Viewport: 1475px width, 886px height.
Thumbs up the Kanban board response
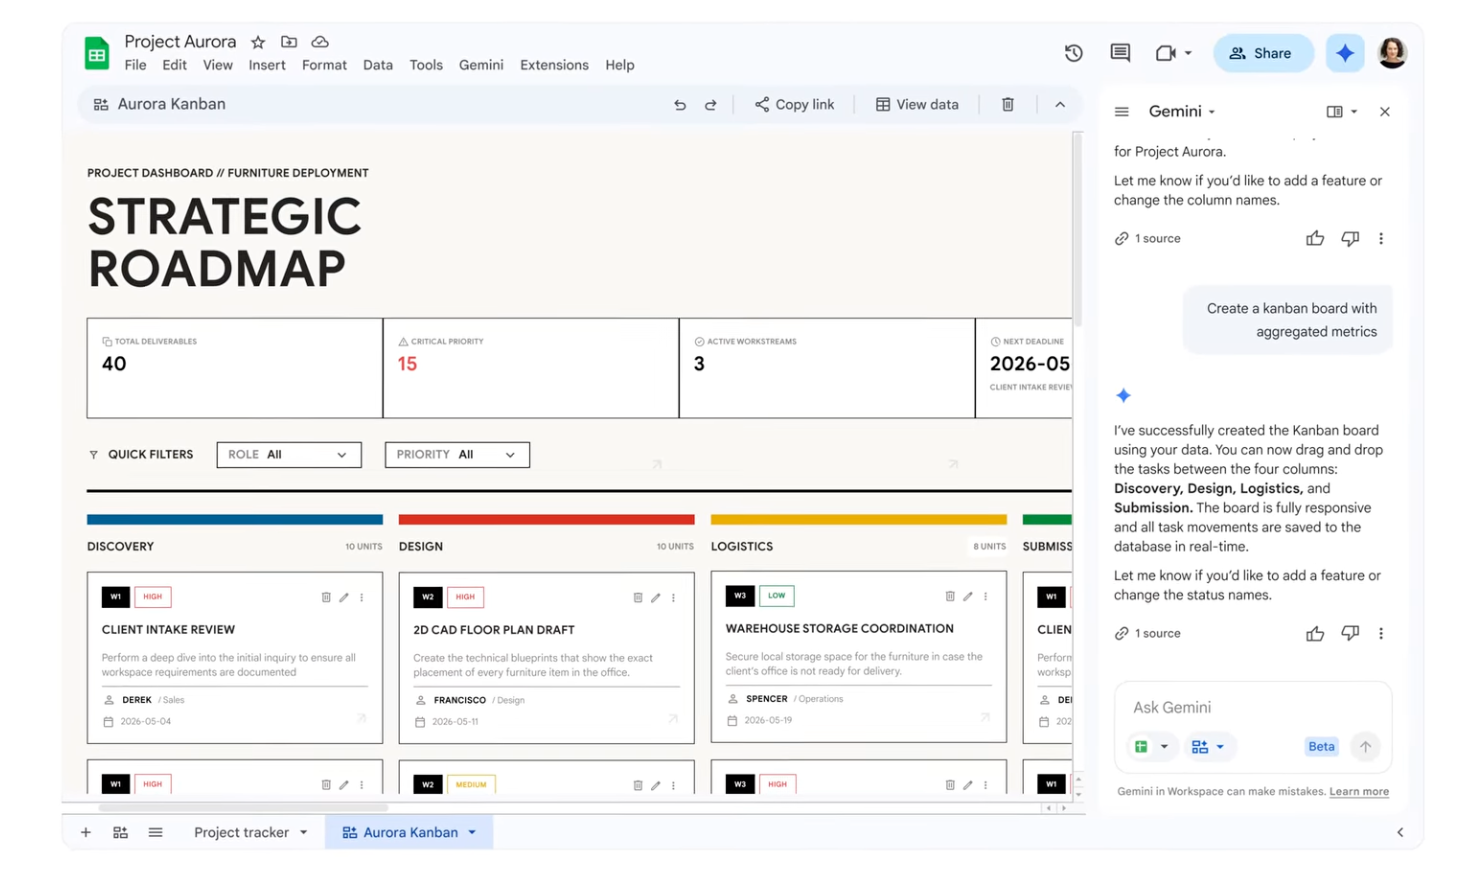coord(1315,633)
